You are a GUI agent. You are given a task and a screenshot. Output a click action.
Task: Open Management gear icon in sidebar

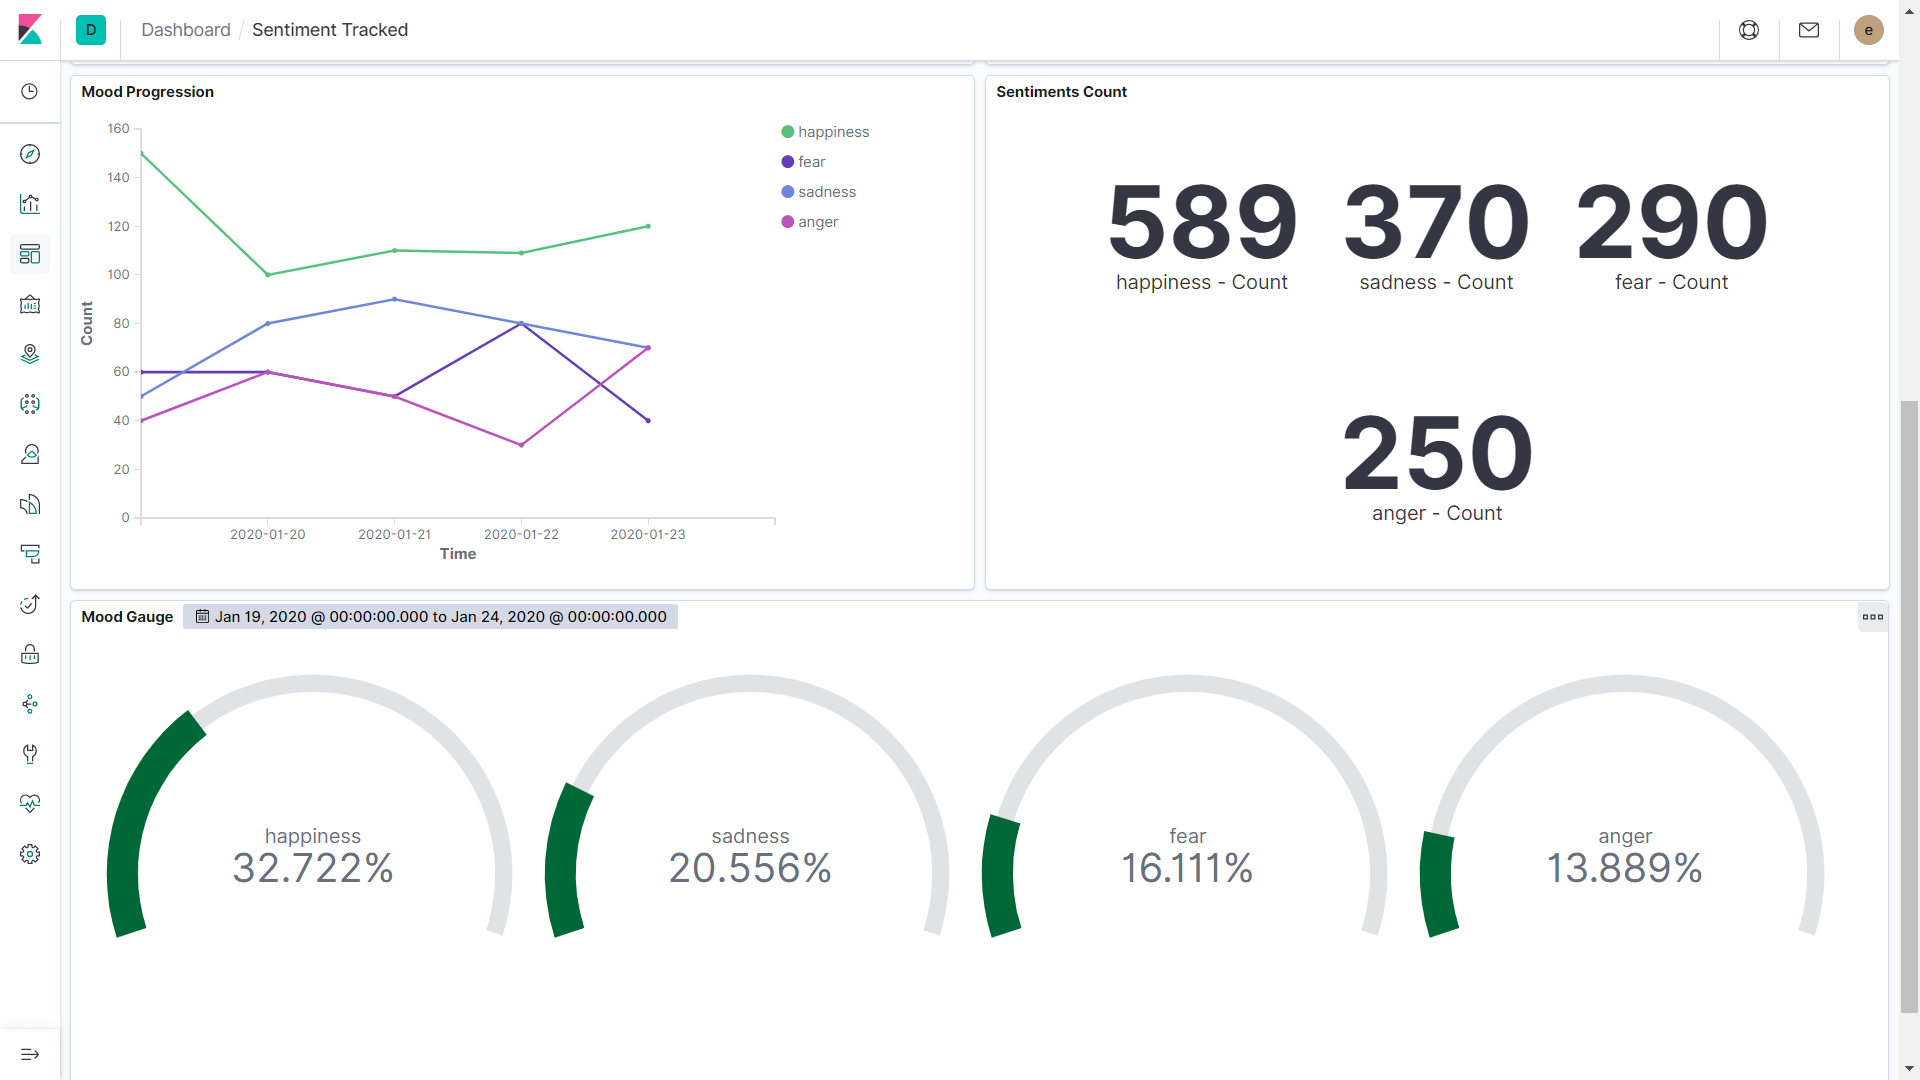30,854
